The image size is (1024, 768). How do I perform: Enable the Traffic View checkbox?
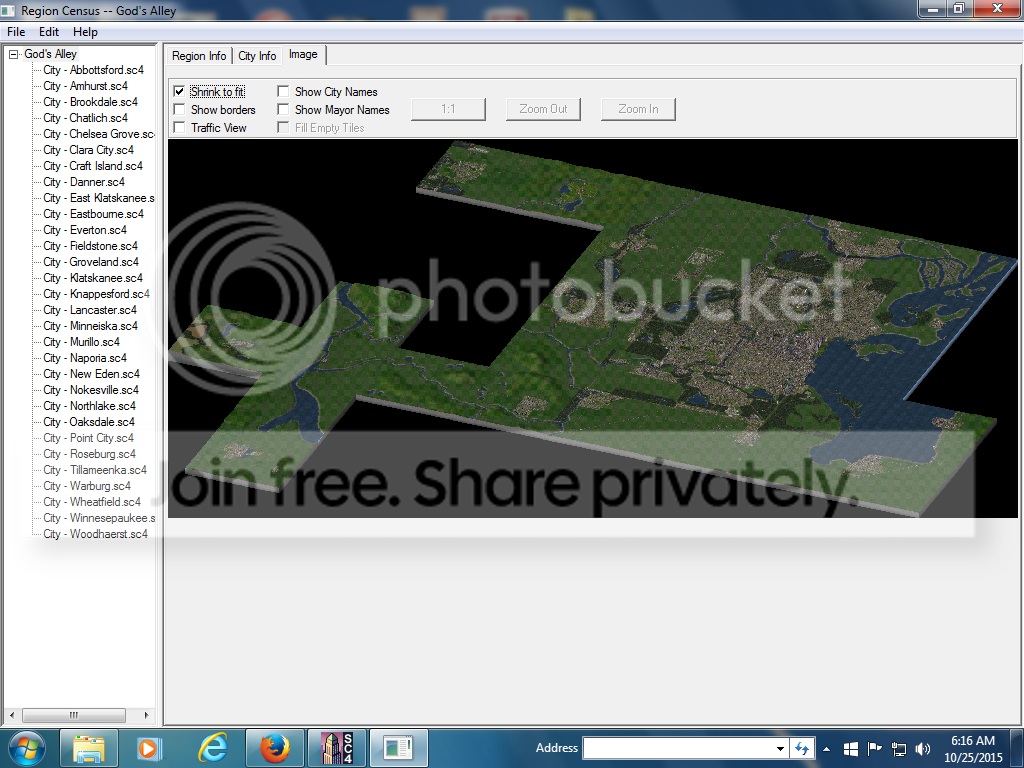(x=179, y=127)
